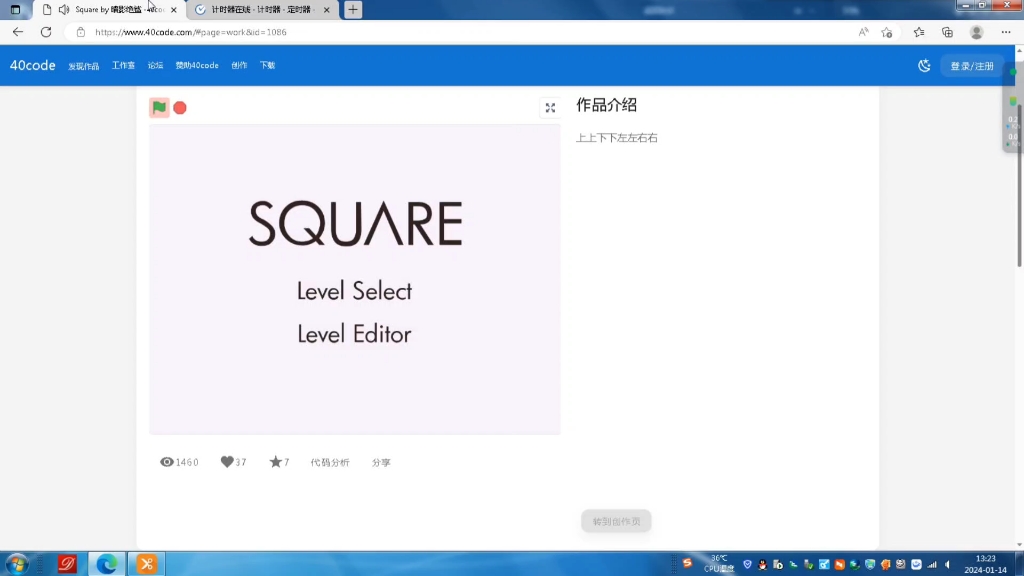The height and width of the screenshot is (576, 1024).
Task: Switch to the 计时器在线 tab
Action: (263, 10)
